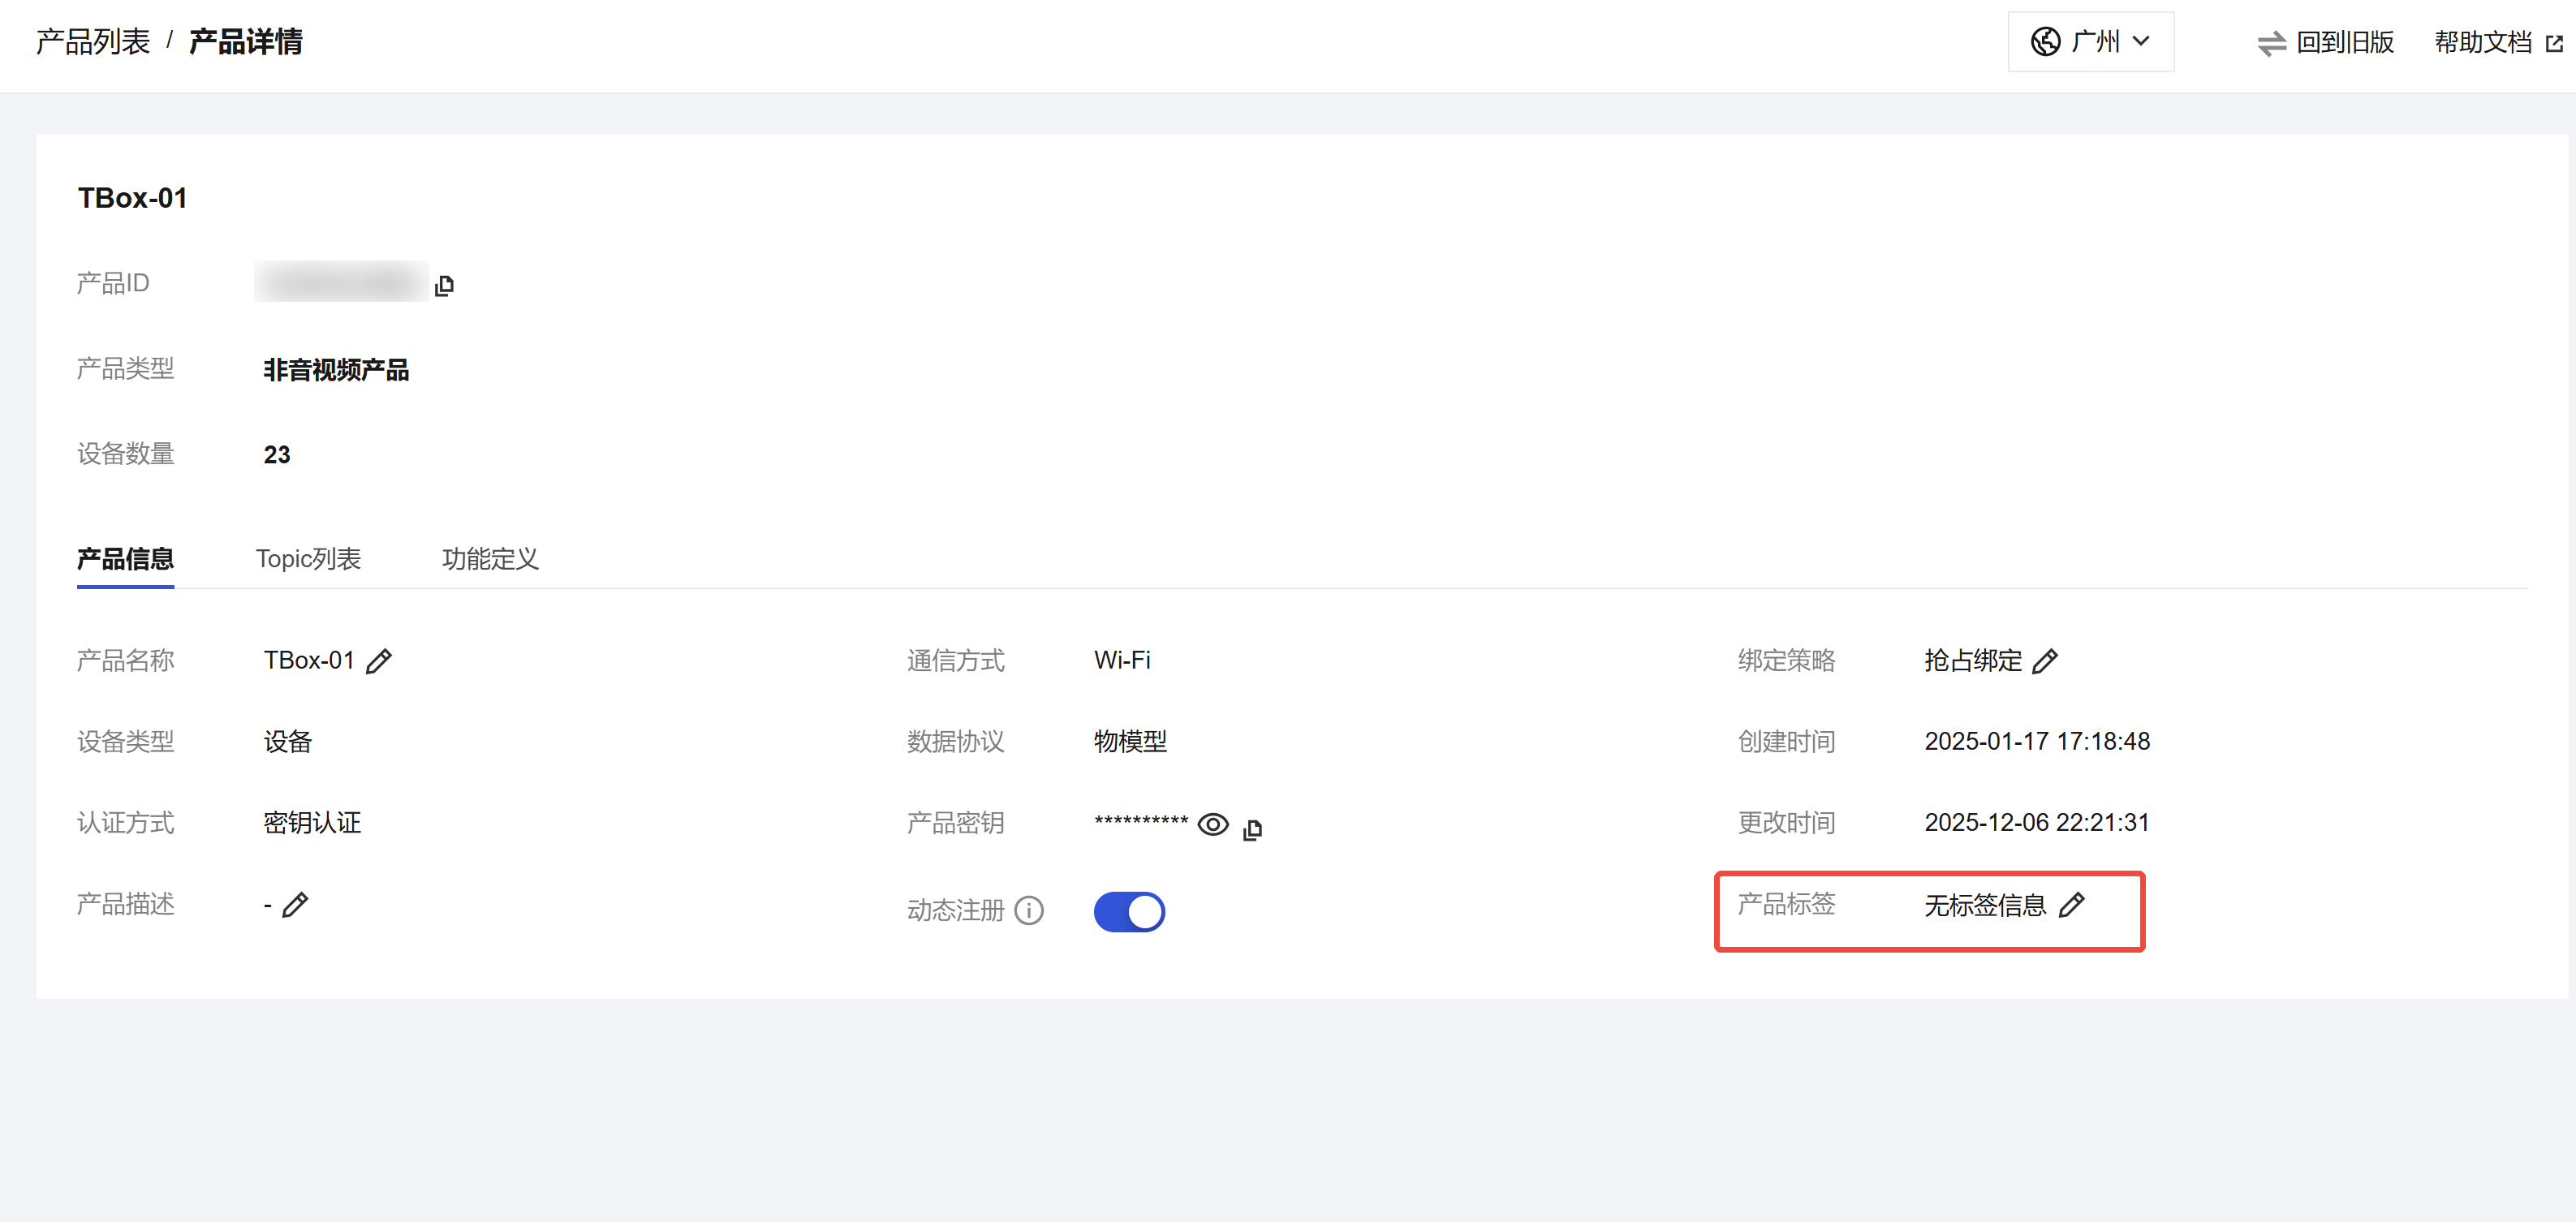2576x1222 pixels.
Task: Copy the product ID
Action: coord(445,286)
